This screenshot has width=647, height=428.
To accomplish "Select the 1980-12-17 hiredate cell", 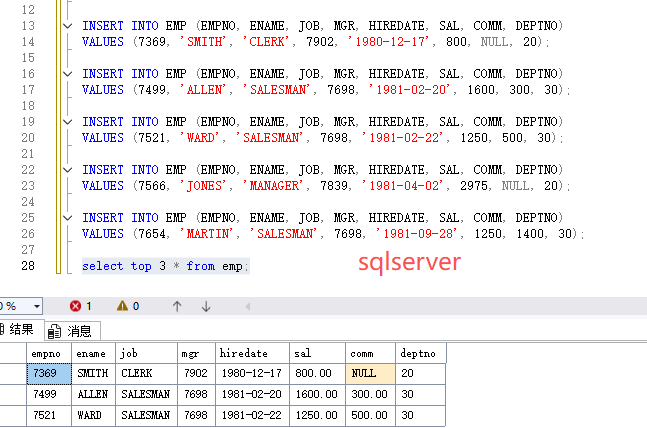I will coord(253,374).
